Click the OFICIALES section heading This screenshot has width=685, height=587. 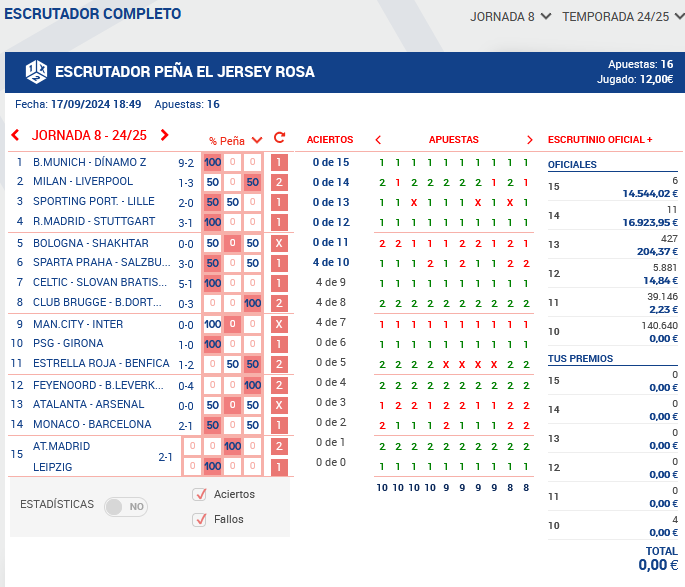(572, 165)
